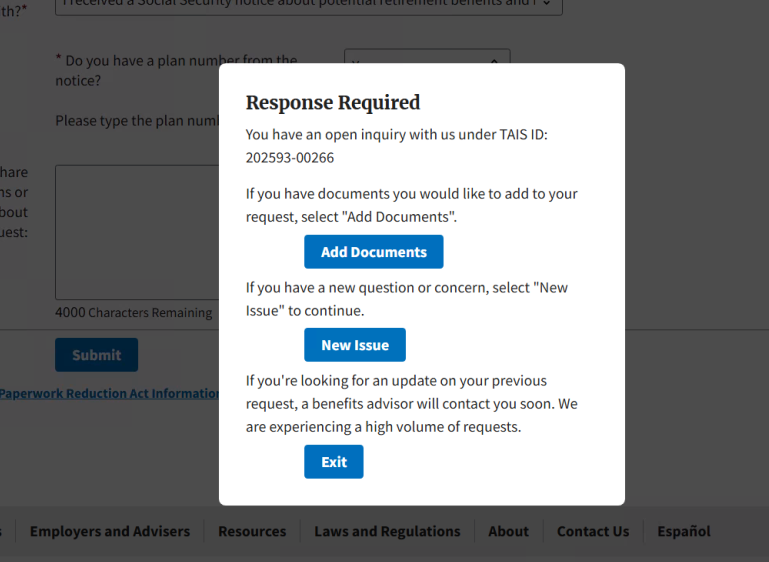Screen dimensions: 769x562
Task: Select the About navigation item
Action: pos(508,531)
